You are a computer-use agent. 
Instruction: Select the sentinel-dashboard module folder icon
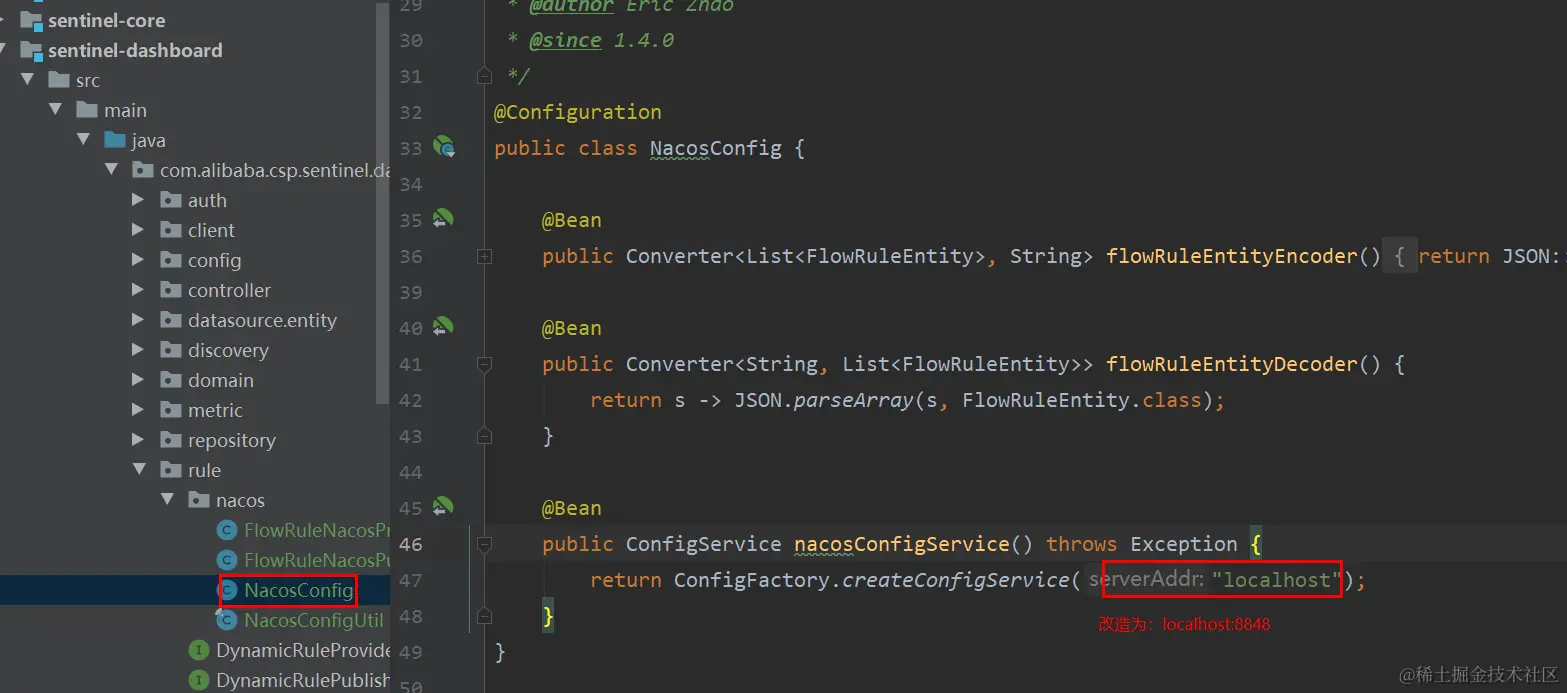pyautogui.click(x=32, y=50)
